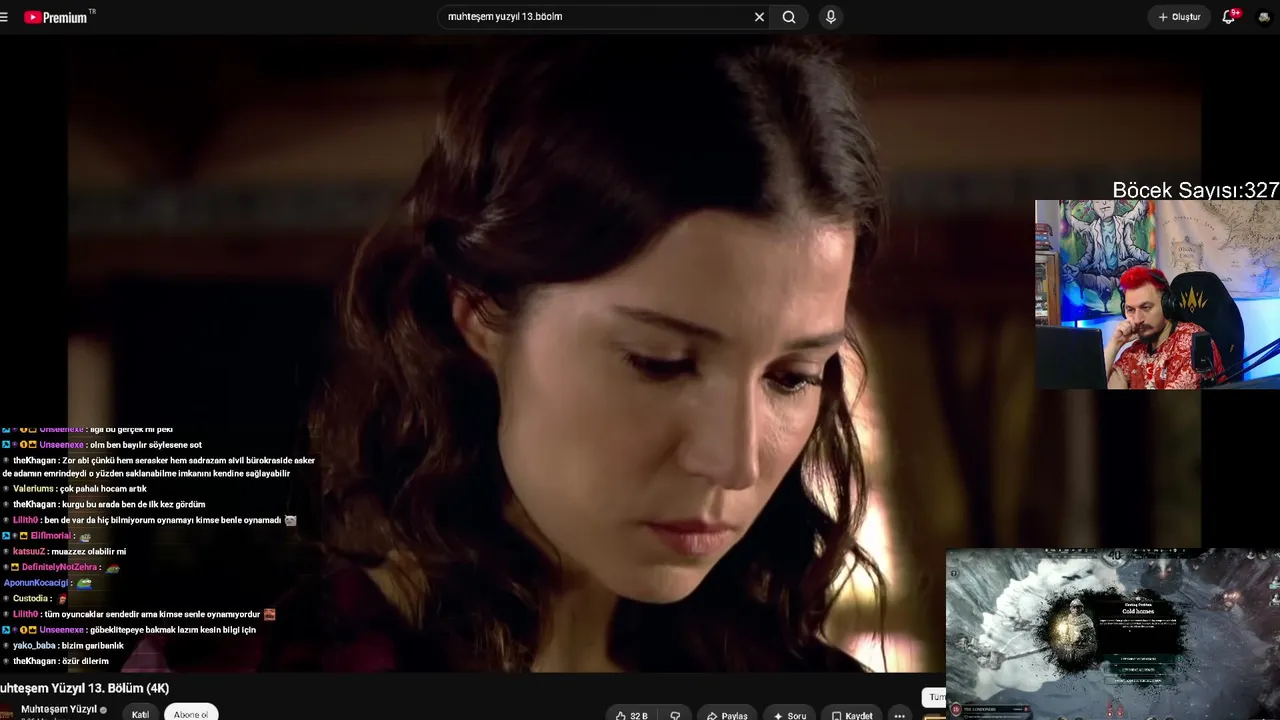Save the video with Kaydet
The height and width of the screenshot is (720, 1280).
[852, 715]
